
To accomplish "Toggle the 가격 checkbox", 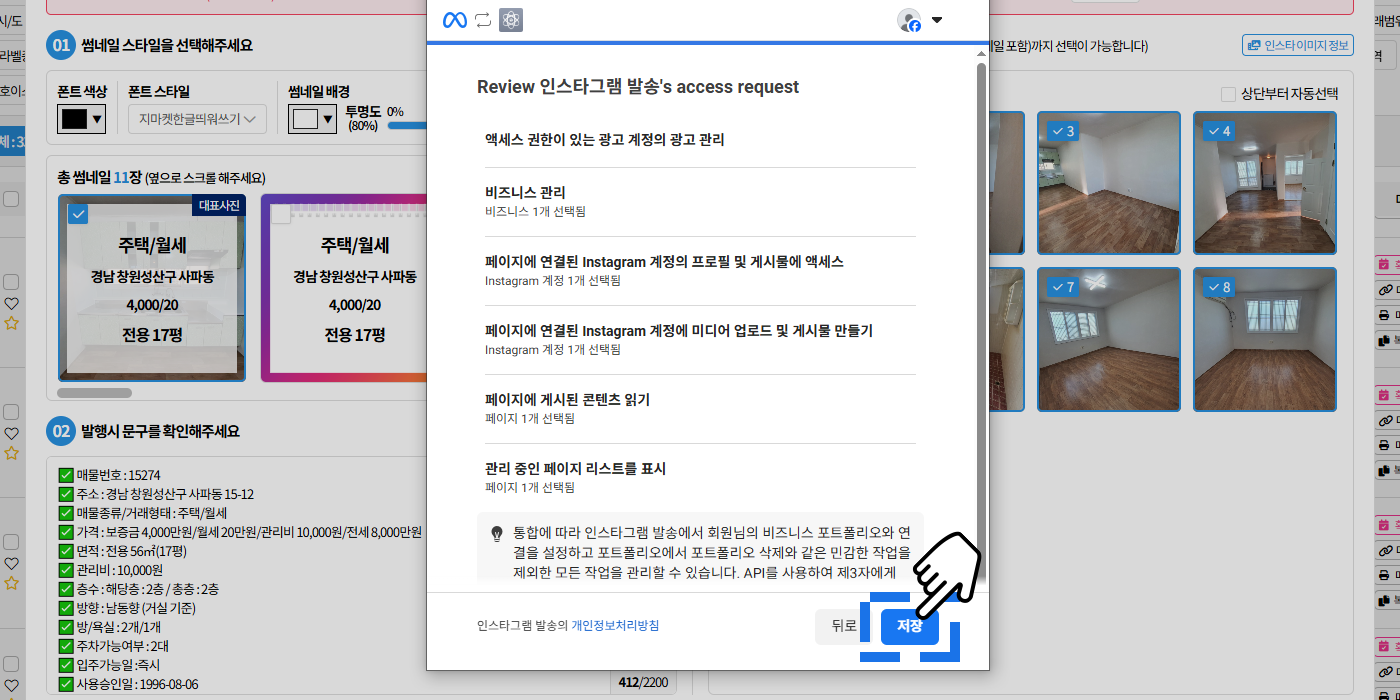I will point(67,532).
